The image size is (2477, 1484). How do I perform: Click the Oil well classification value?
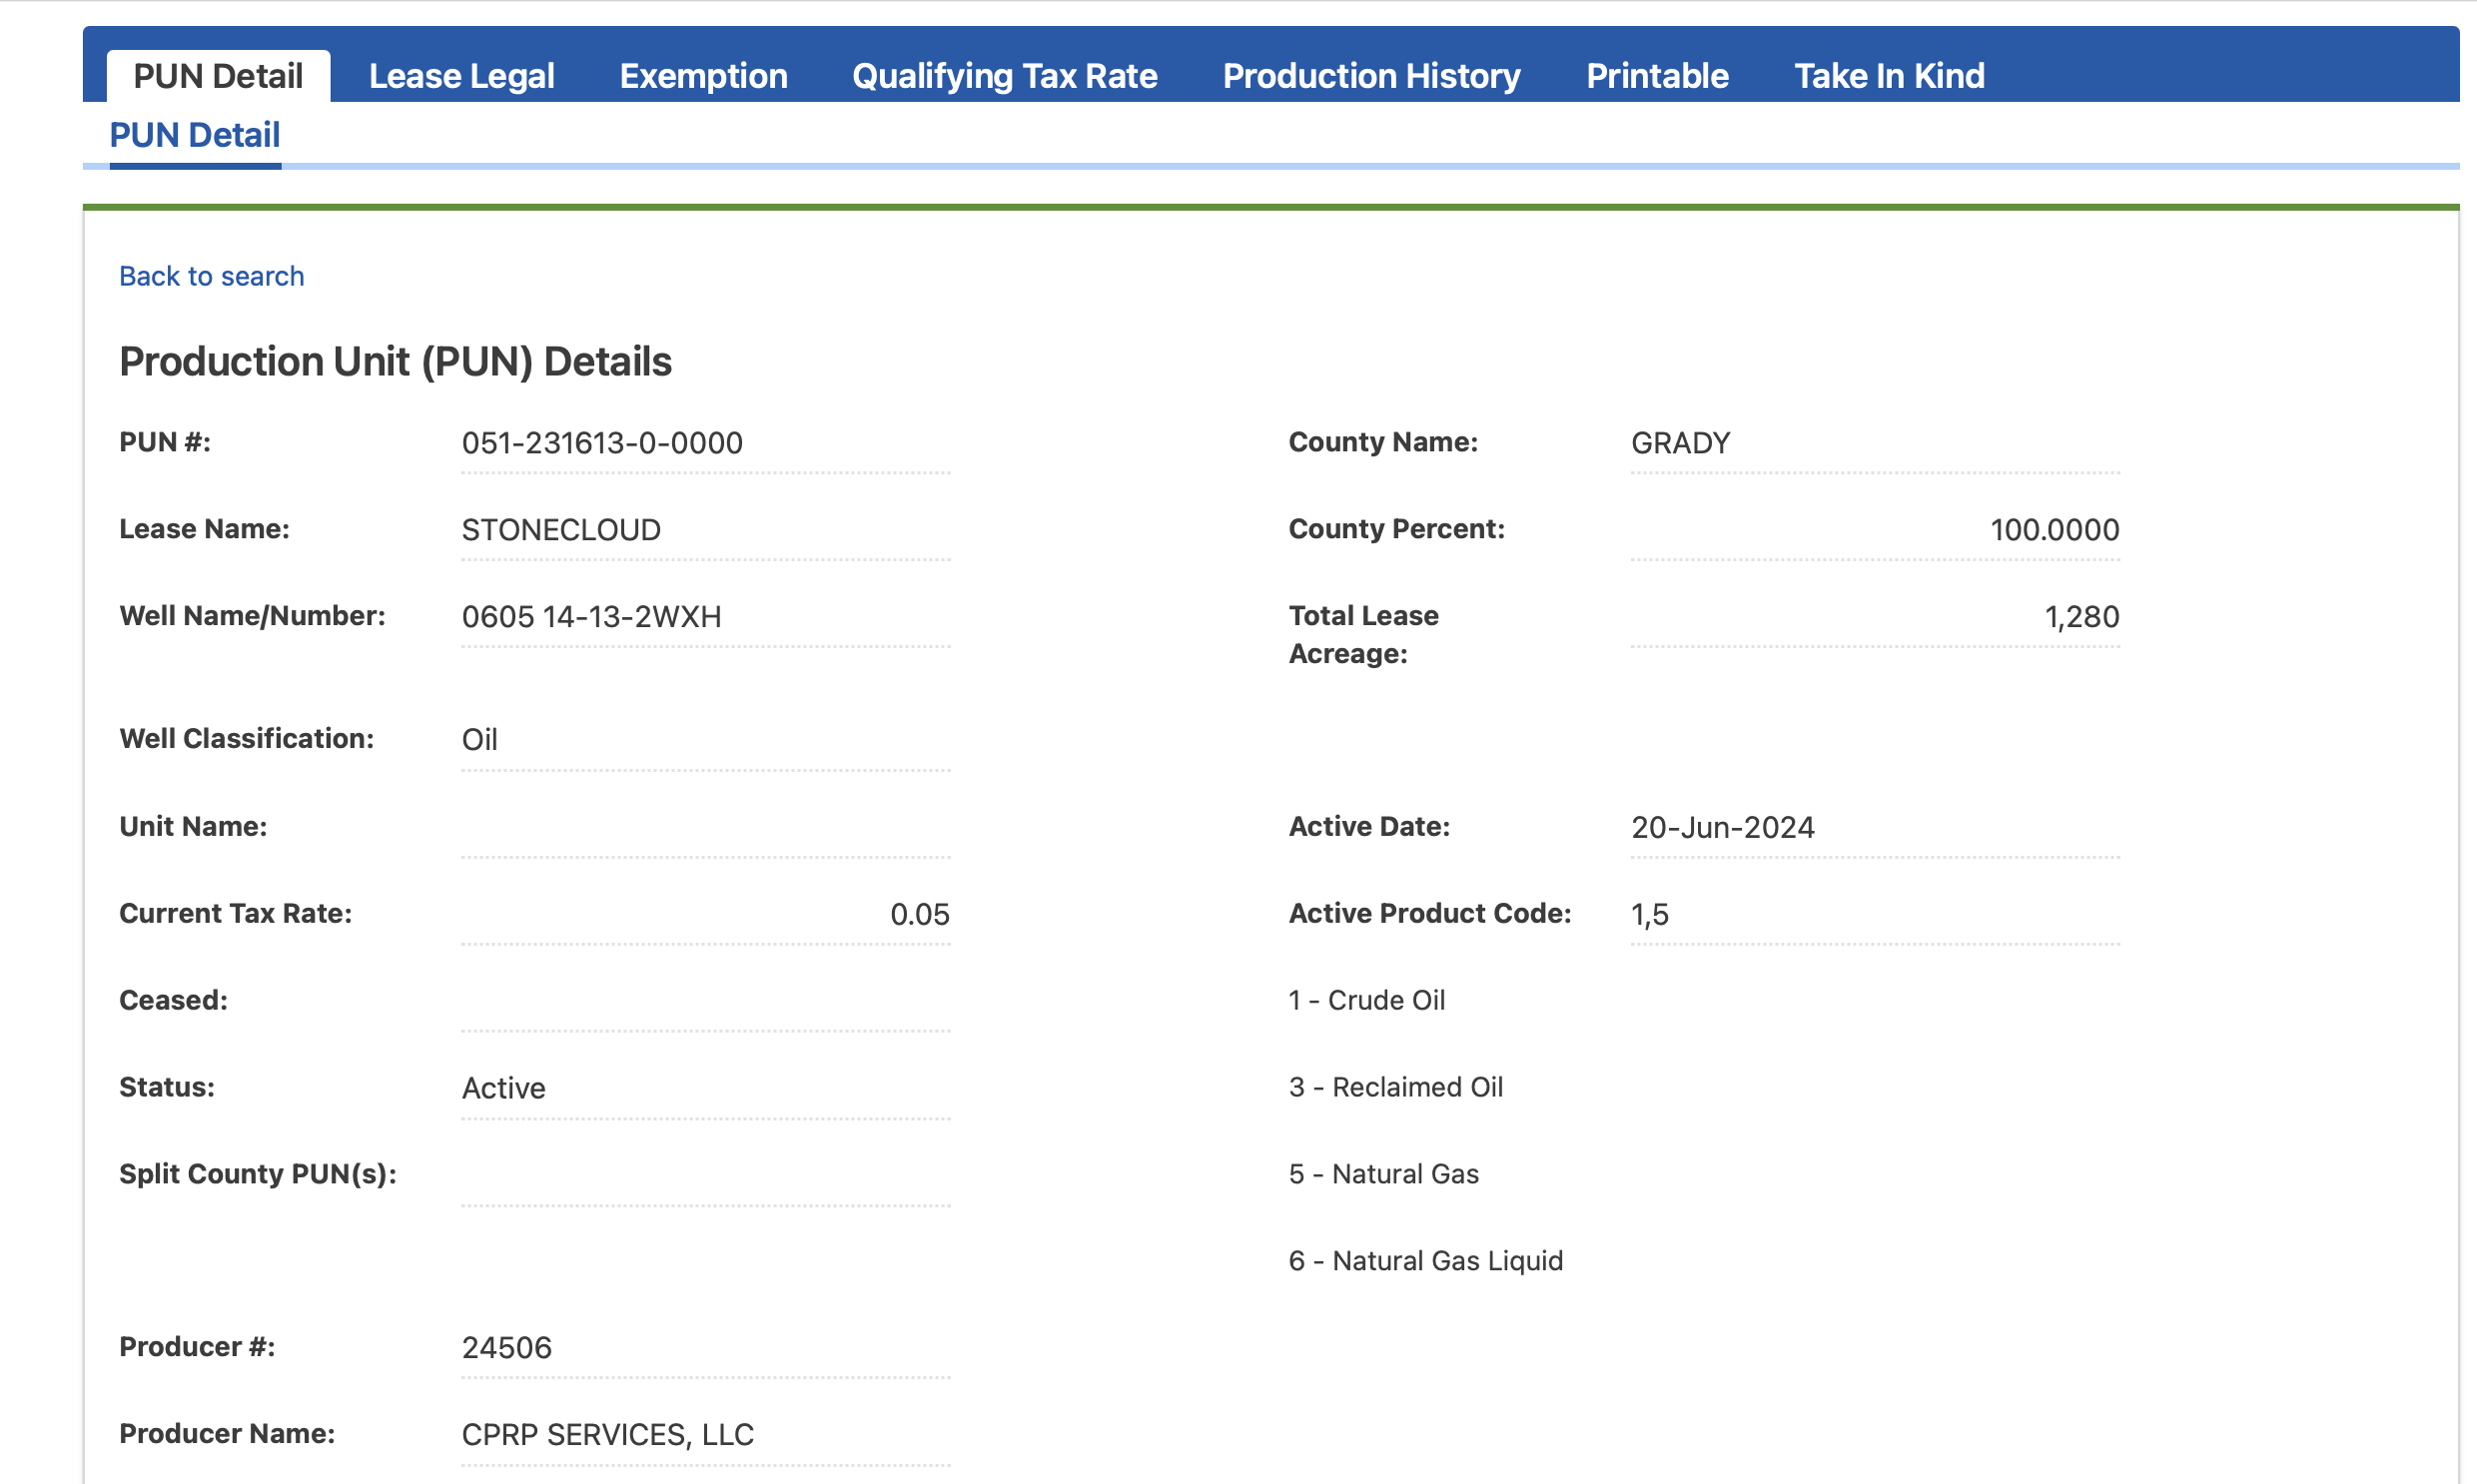[x=479, y=740]
